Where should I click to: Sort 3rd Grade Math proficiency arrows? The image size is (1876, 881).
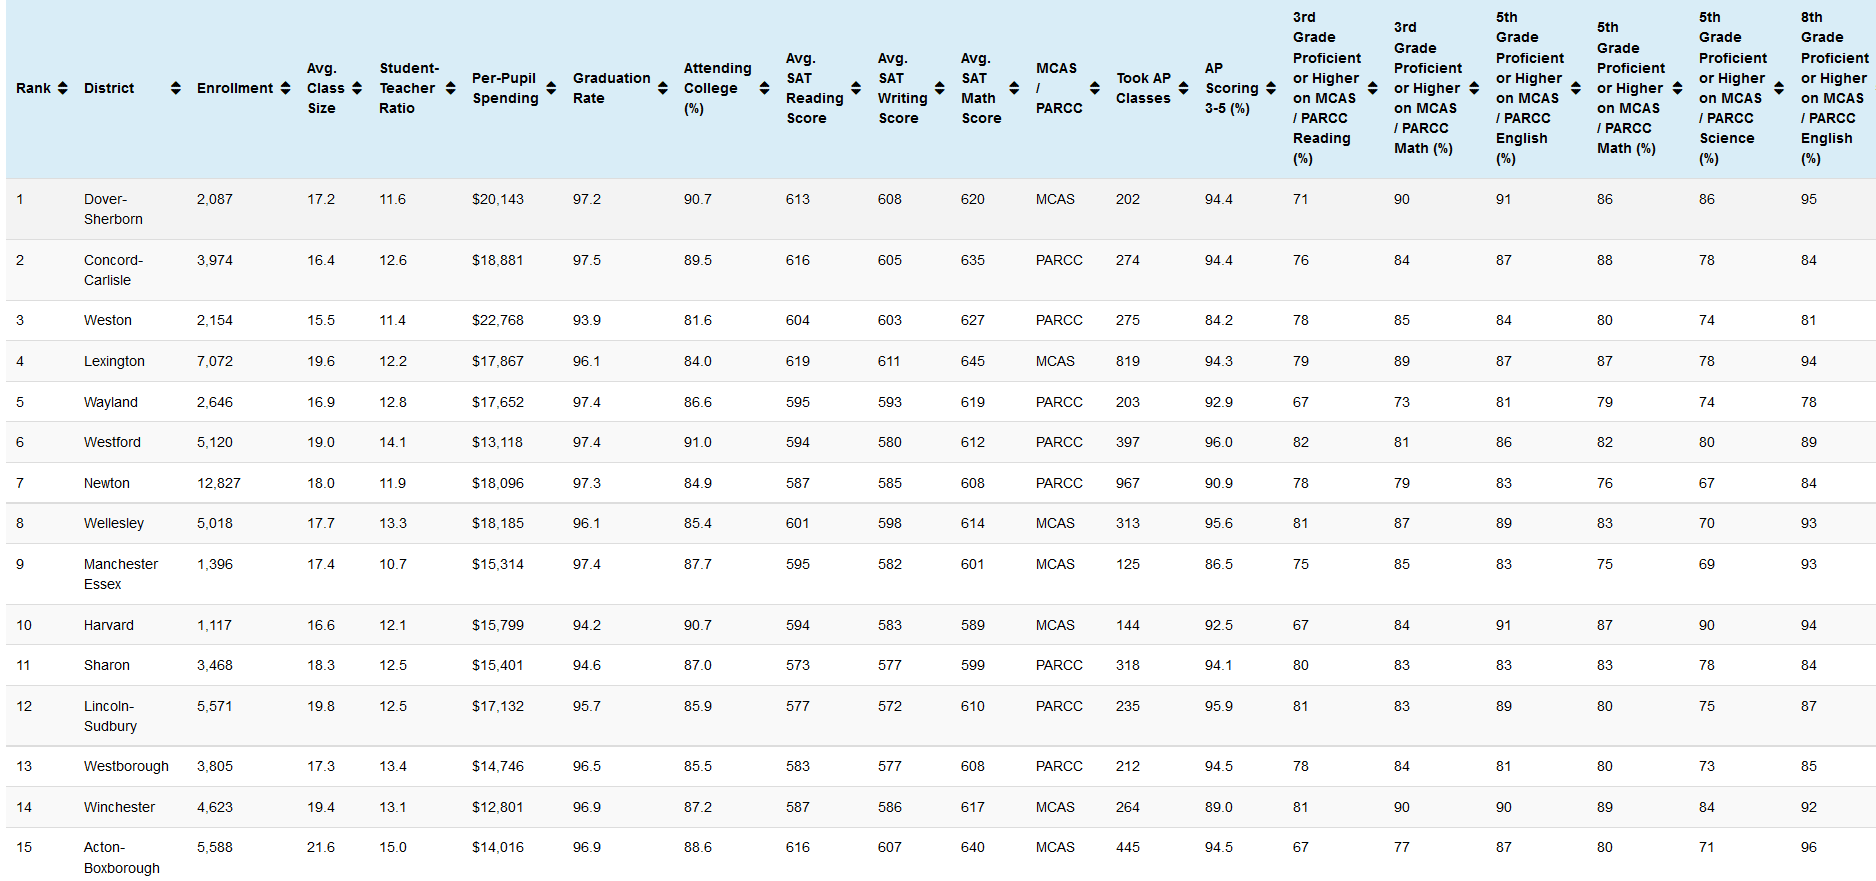tap(1474, 88)
